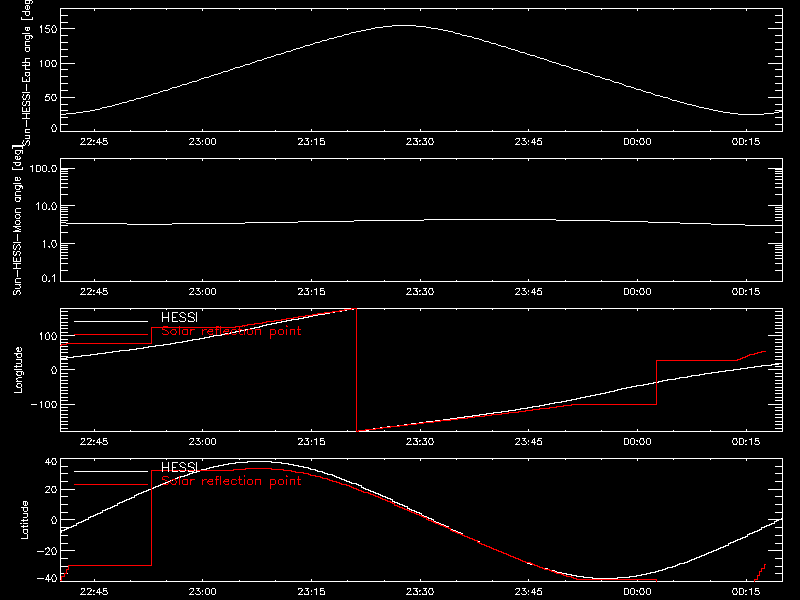Click 23:45 time label under Longitude plot

pyautogui.click(x=529, y=442)
